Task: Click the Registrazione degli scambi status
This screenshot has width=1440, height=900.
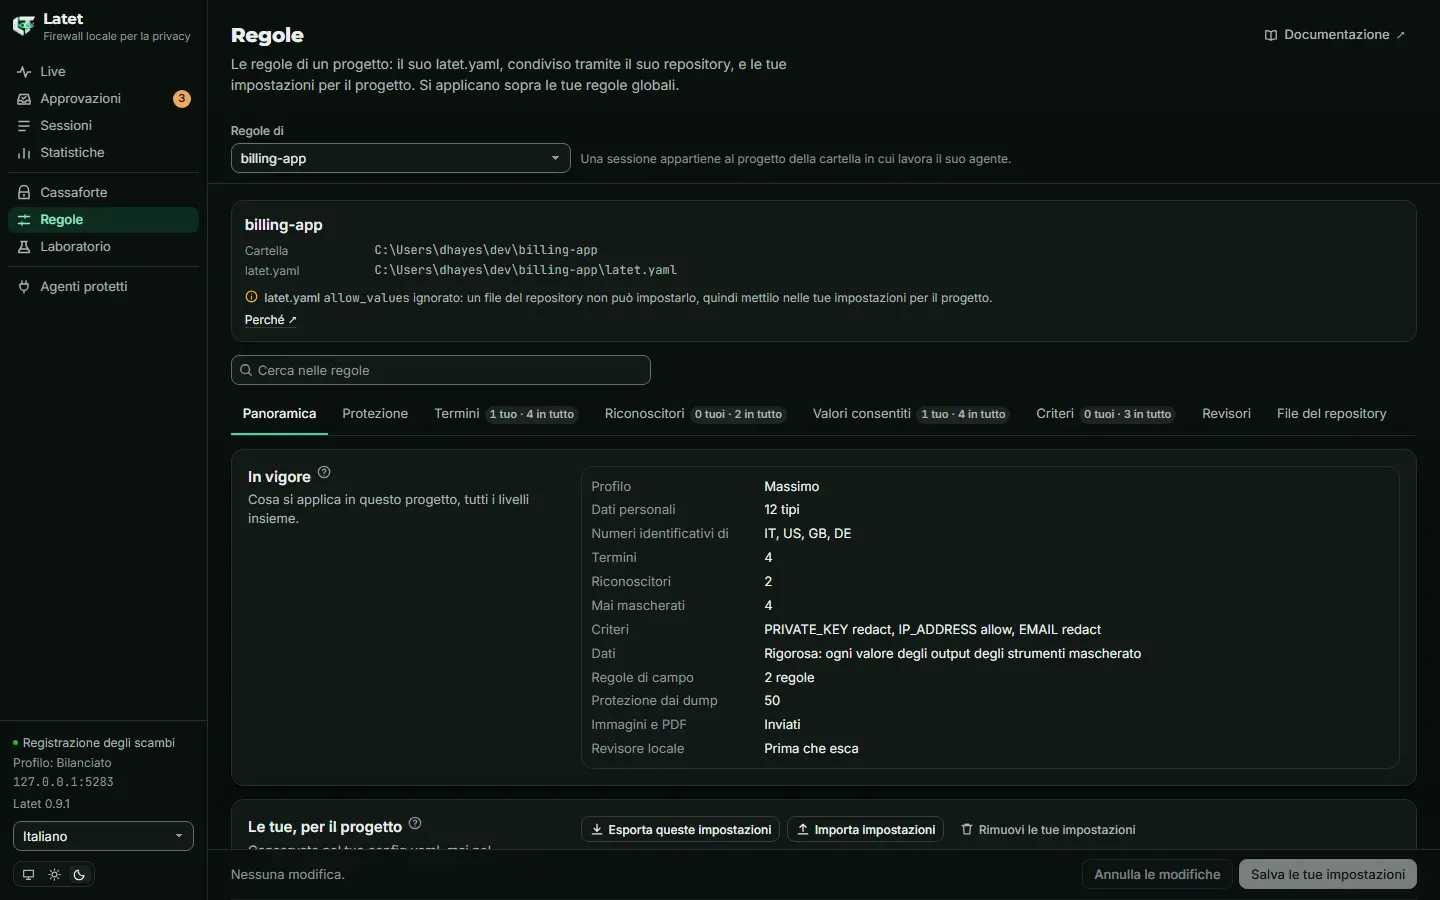Action: point(94,743)
